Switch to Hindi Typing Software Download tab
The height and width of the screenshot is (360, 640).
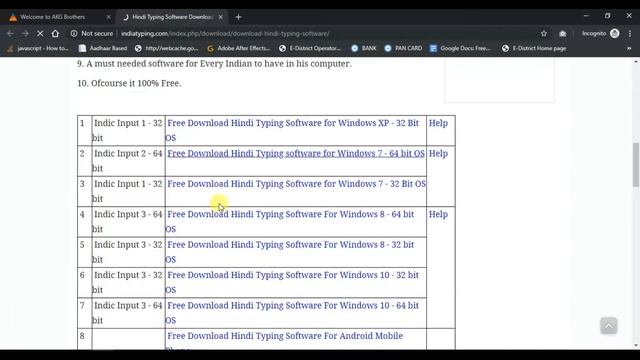coord(172,17)
